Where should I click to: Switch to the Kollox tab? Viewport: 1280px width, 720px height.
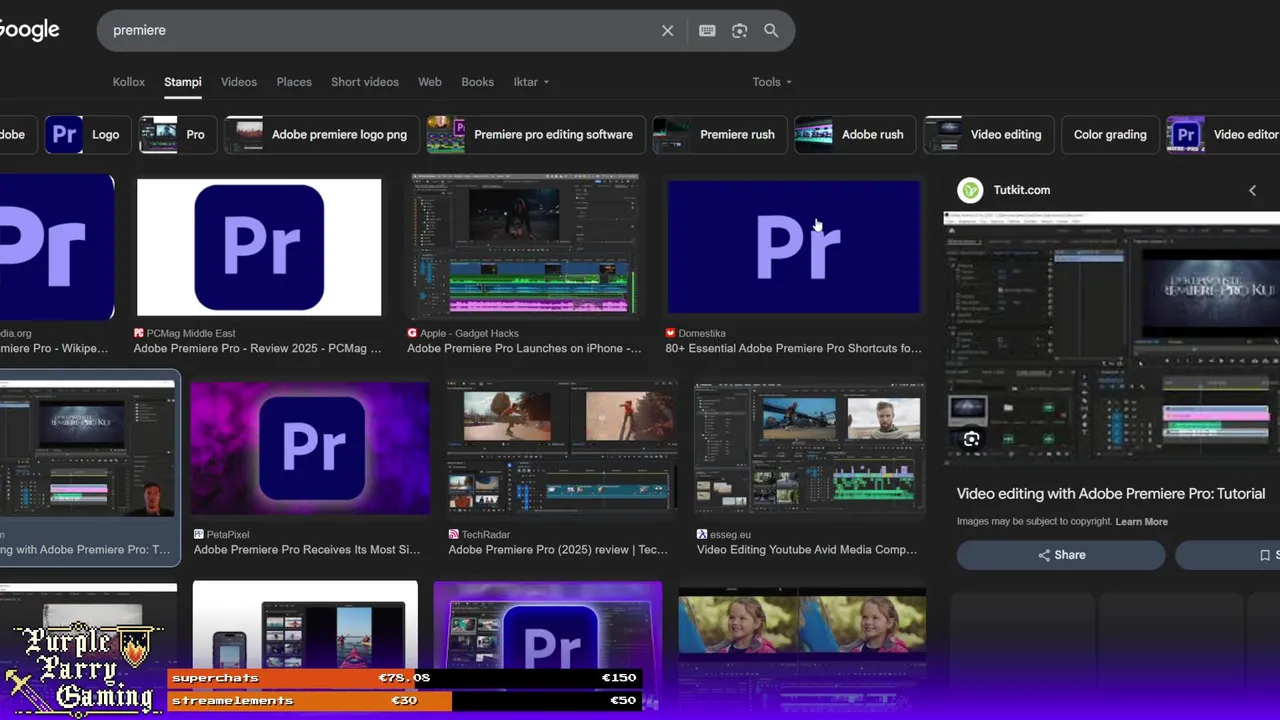pyautogui.click(x=129, y=82)
